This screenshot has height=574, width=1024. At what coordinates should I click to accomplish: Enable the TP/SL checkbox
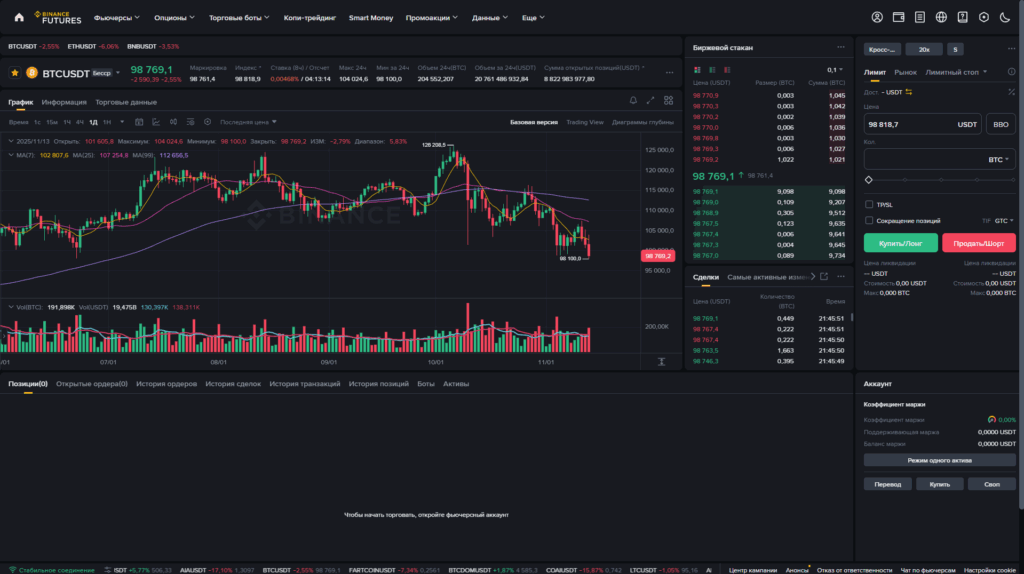869,204
